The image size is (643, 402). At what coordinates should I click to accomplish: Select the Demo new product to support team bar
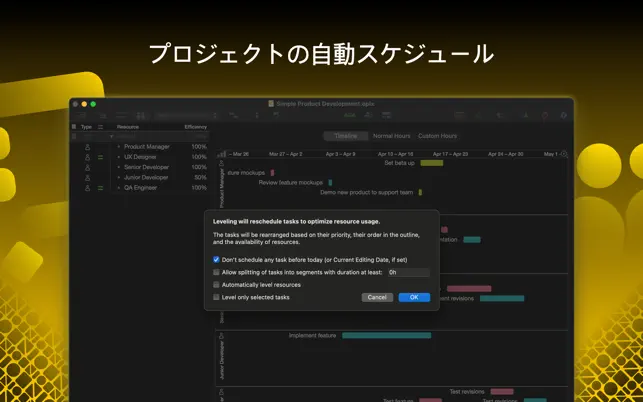pyautogui.click(x=420, y=192)
